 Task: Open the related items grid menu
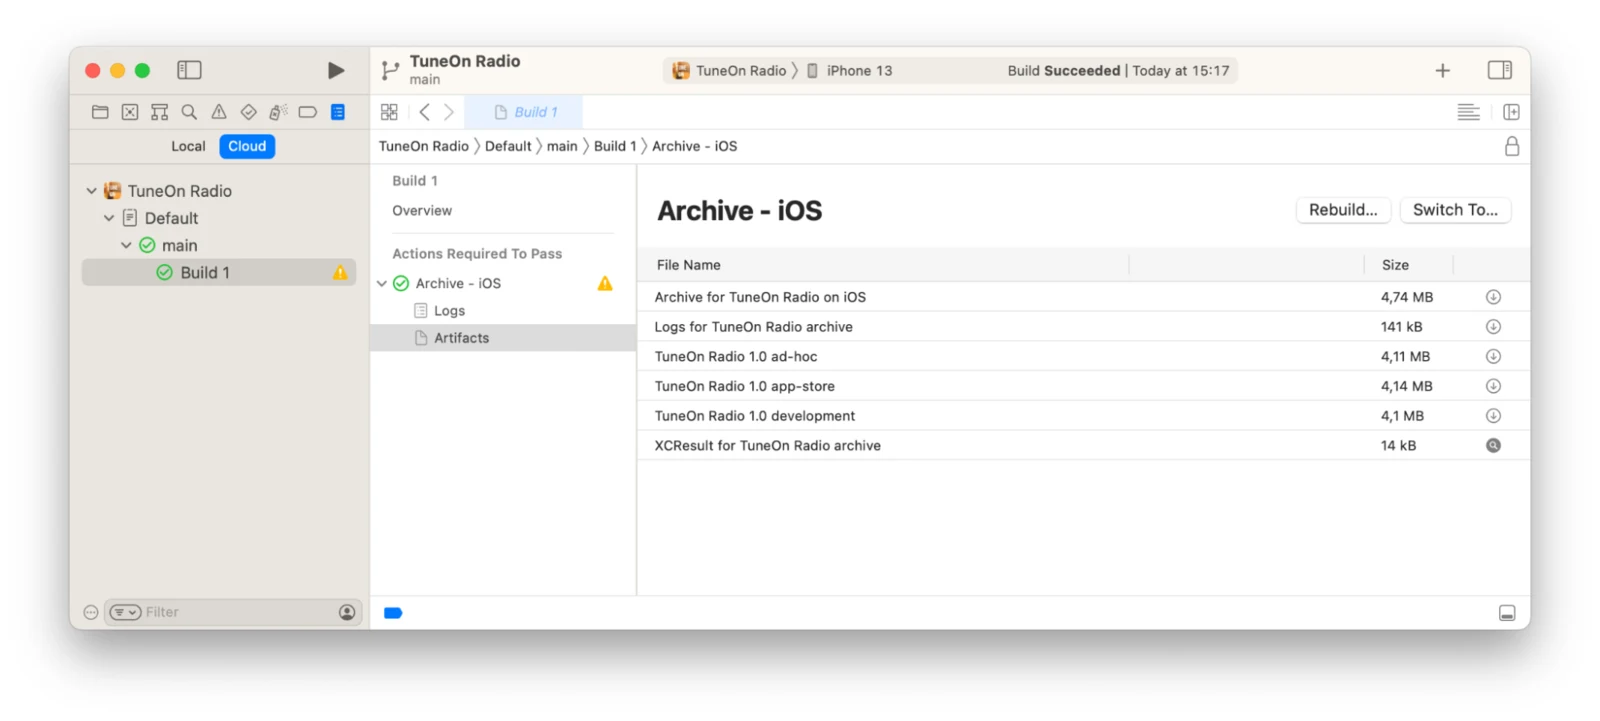pos(389,112)
